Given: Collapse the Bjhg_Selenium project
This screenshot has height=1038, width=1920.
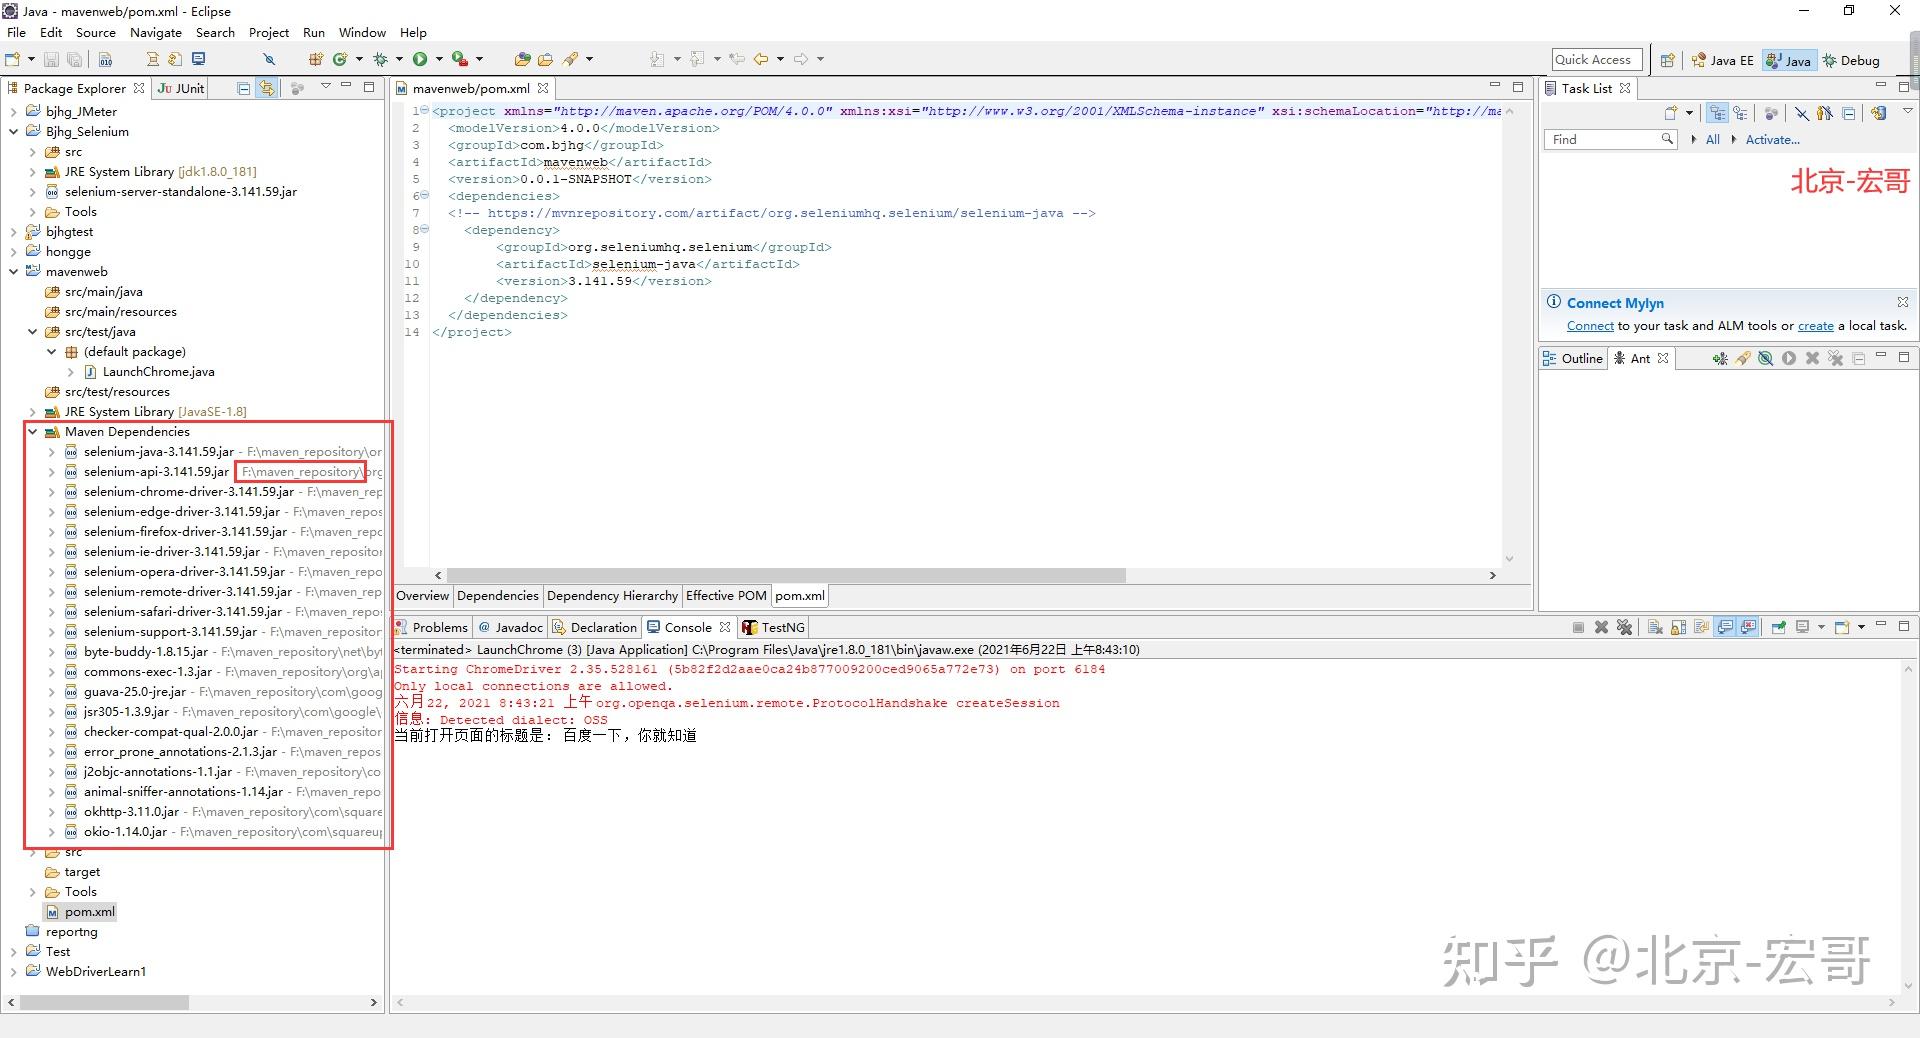Looking at the screenshot, I should pos(14,132).
